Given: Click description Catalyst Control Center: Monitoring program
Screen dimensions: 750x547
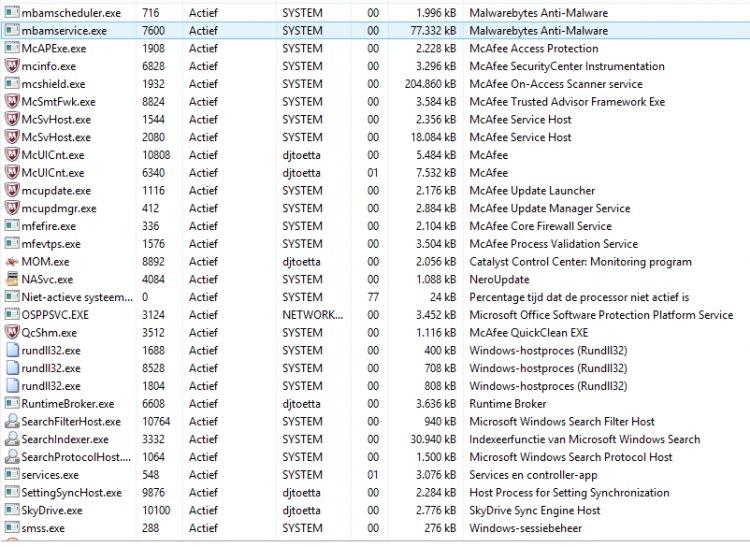Looking at the screenshot, I should coord(580,262).
